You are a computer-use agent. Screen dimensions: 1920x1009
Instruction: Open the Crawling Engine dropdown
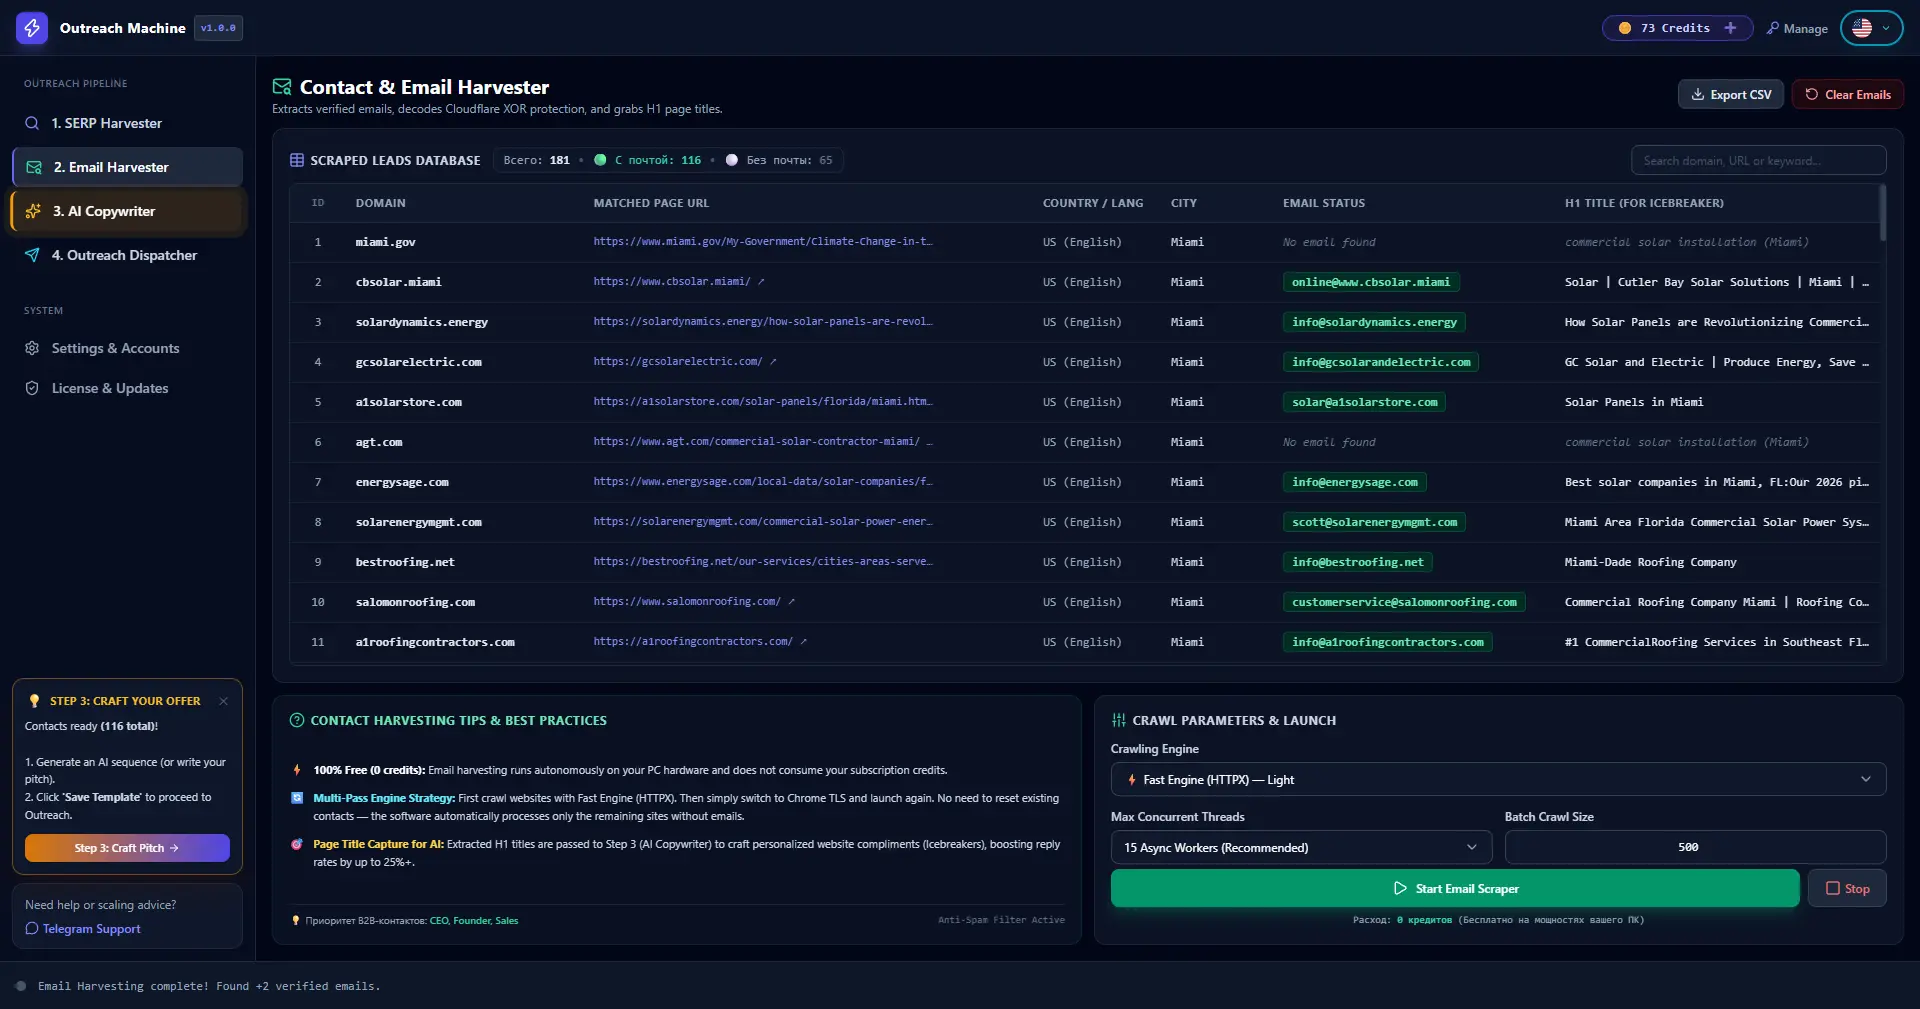click(1498, 779)
